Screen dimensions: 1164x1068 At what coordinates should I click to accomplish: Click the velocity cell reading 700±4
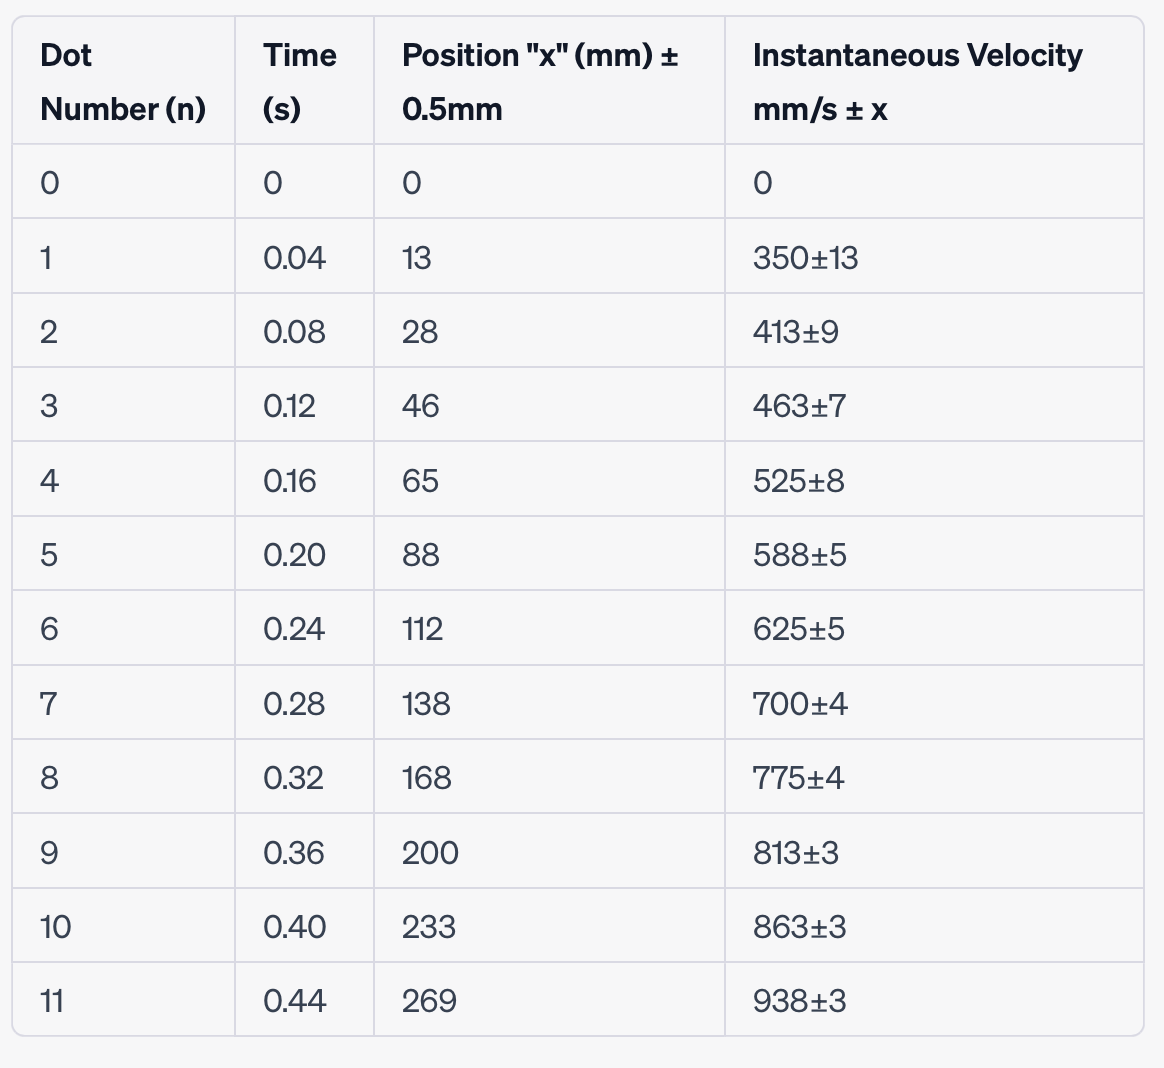coord(800,704)
